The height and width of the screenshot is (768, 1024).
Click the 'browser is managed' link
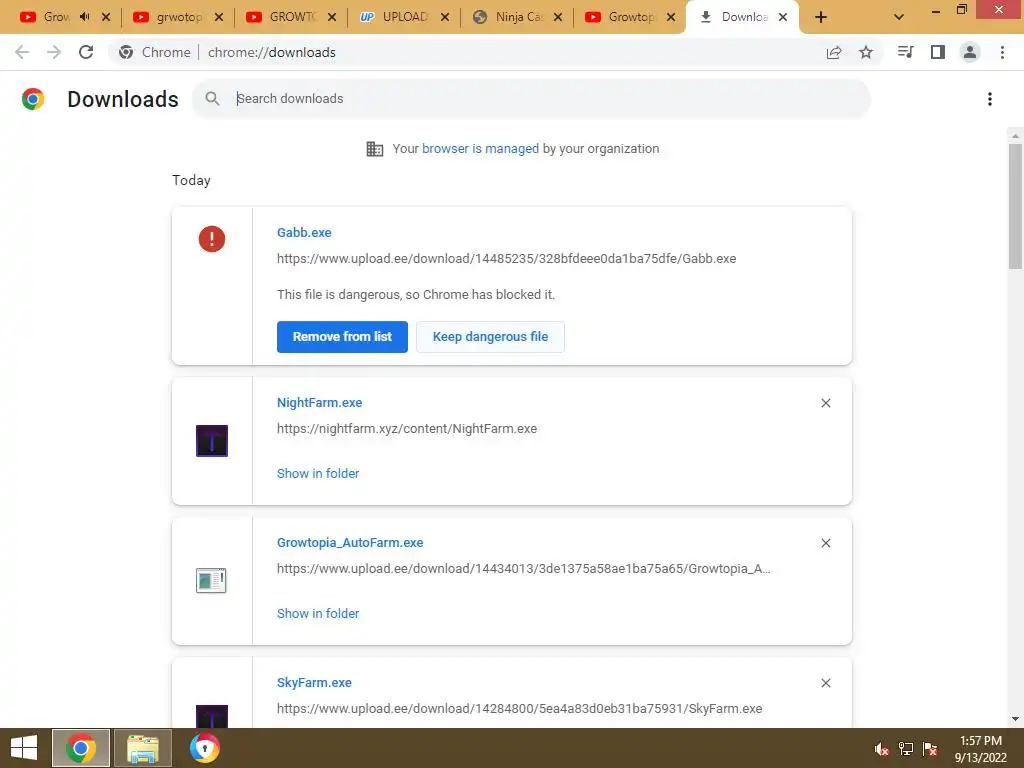point(481,148)
